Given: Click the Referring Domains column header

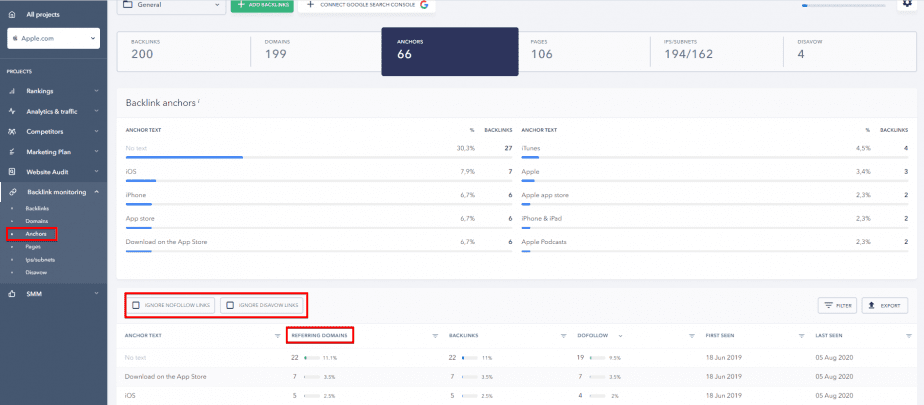Looking at the screenshot, I should click(319, 335).
